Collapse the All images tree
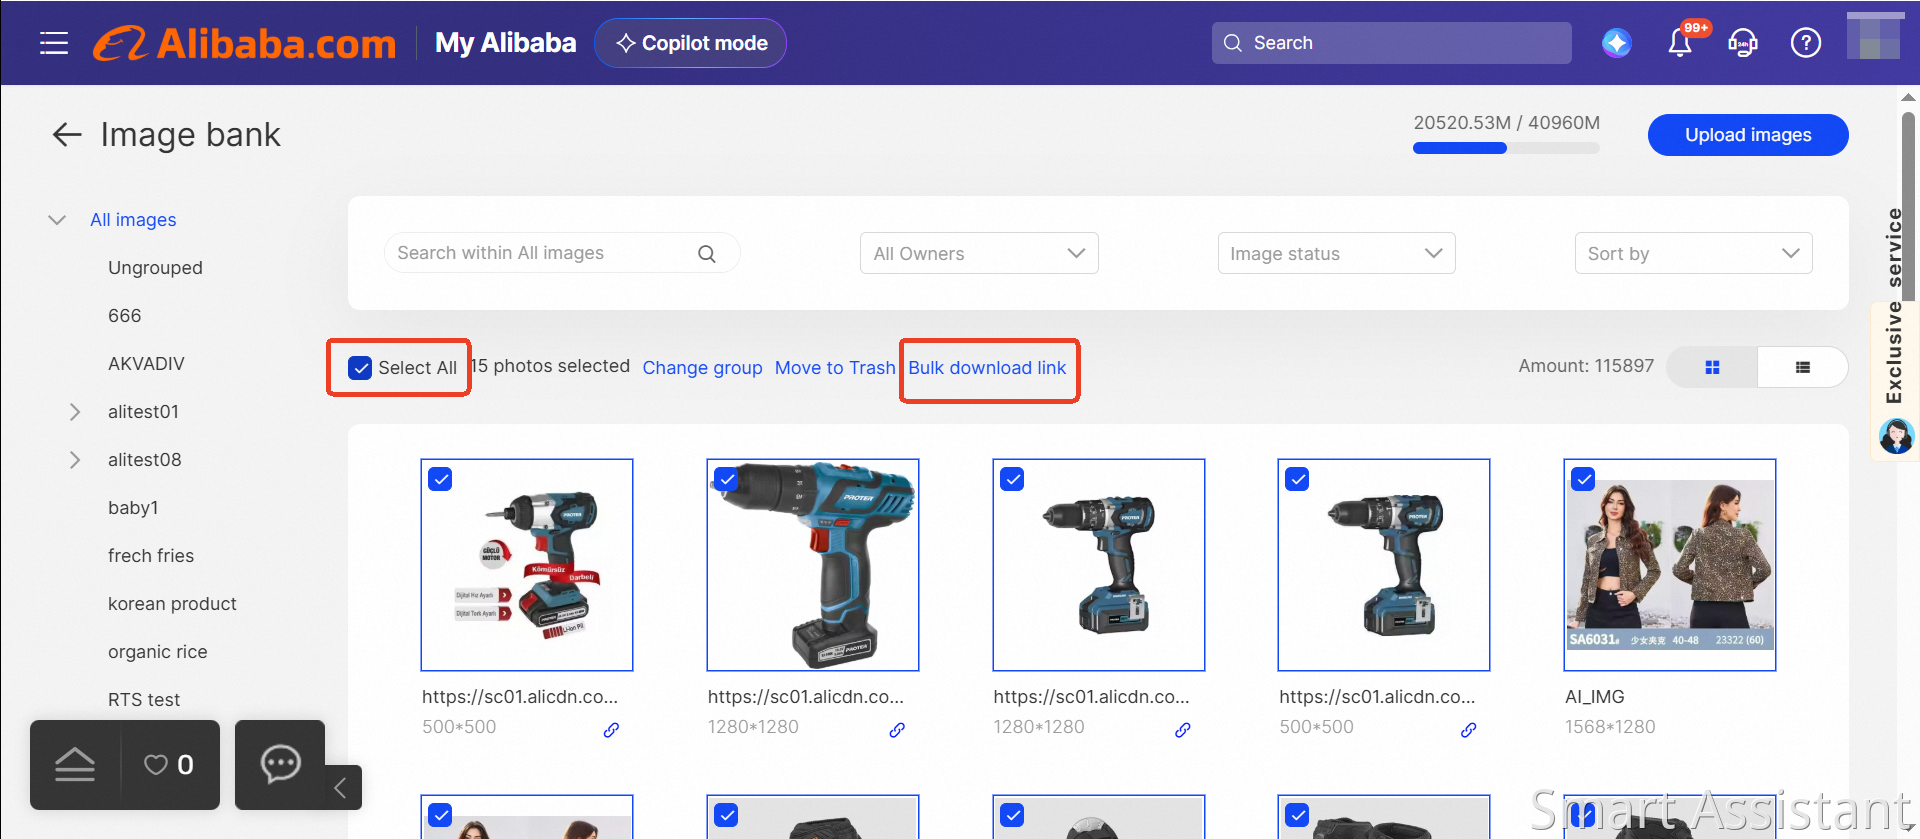1920x839 pixels. pyautogui.click(x=57, y=220)
